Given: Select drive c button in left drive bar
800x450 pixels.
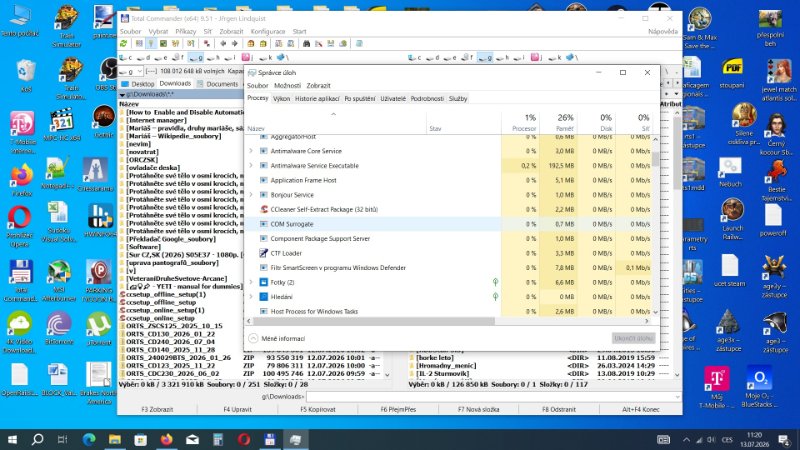Looking at the screenshot, I should 126,58.
